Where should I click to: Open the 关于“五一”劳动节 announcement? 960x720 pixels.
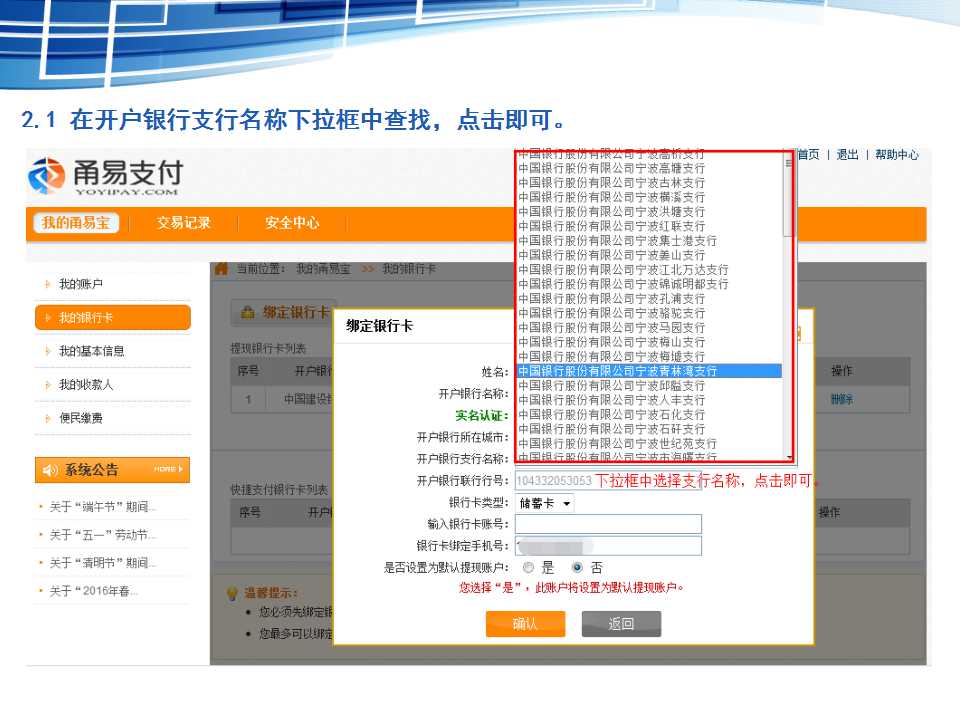(102, 535)
